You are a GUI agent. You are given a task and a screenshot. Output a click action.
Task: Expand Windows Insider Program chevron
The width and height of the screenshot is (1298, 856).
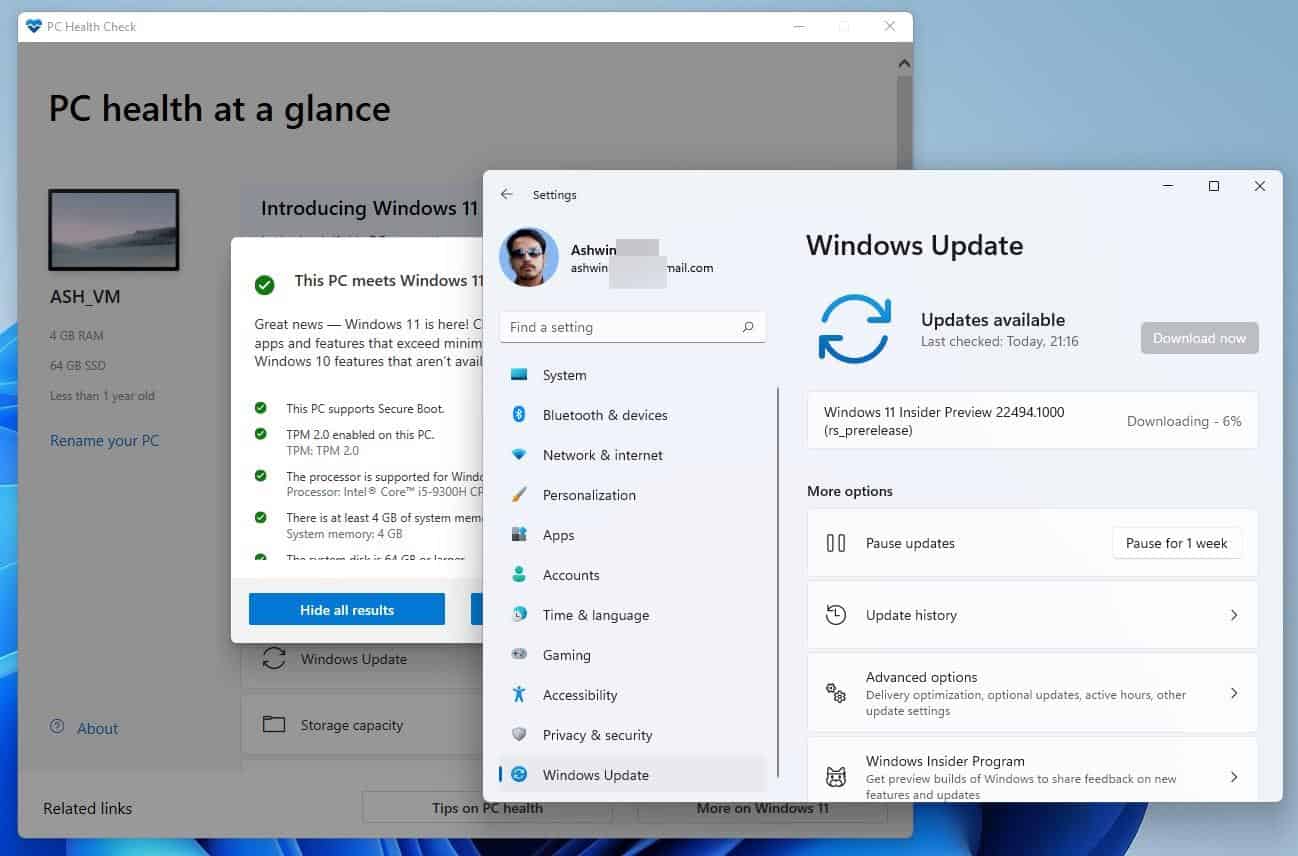(1234, 777)
